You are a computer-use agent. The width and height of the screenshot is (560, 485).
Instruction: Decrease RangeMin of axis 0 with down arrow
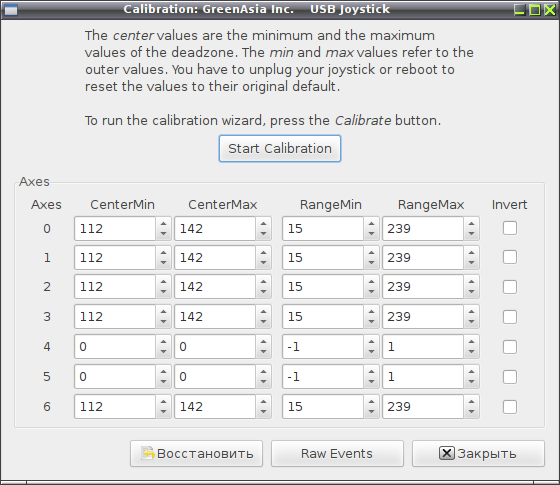(371, 234)
